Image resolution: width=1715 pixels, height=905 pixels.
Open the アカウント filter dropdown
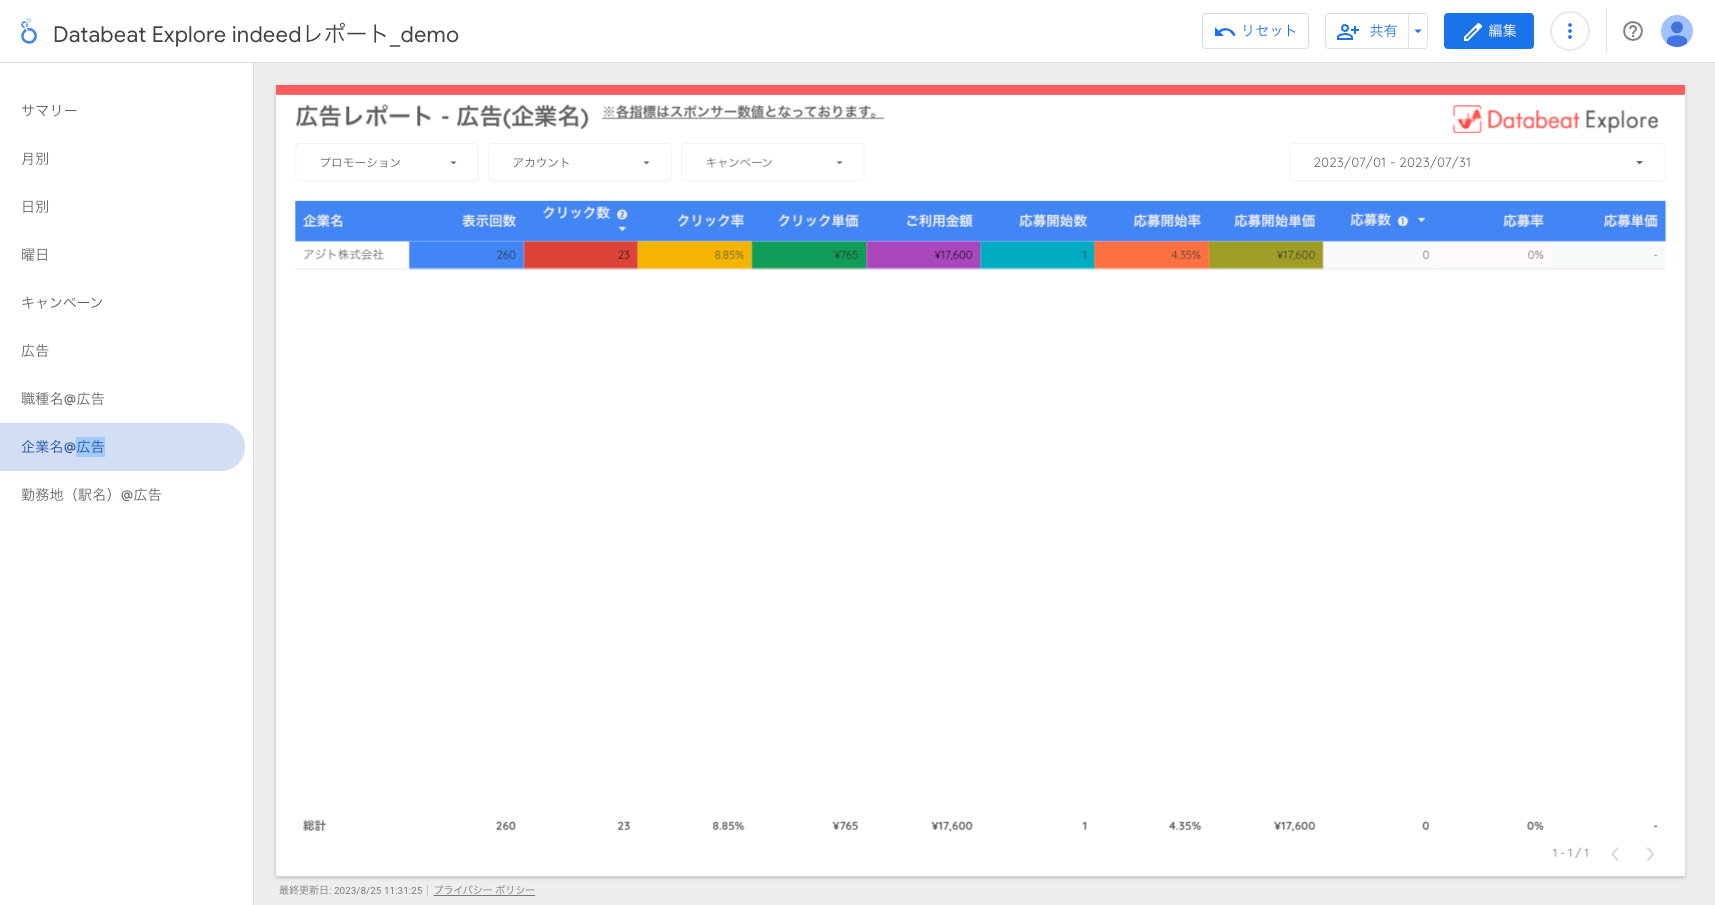pyautogui.click(x=580, y=162)
